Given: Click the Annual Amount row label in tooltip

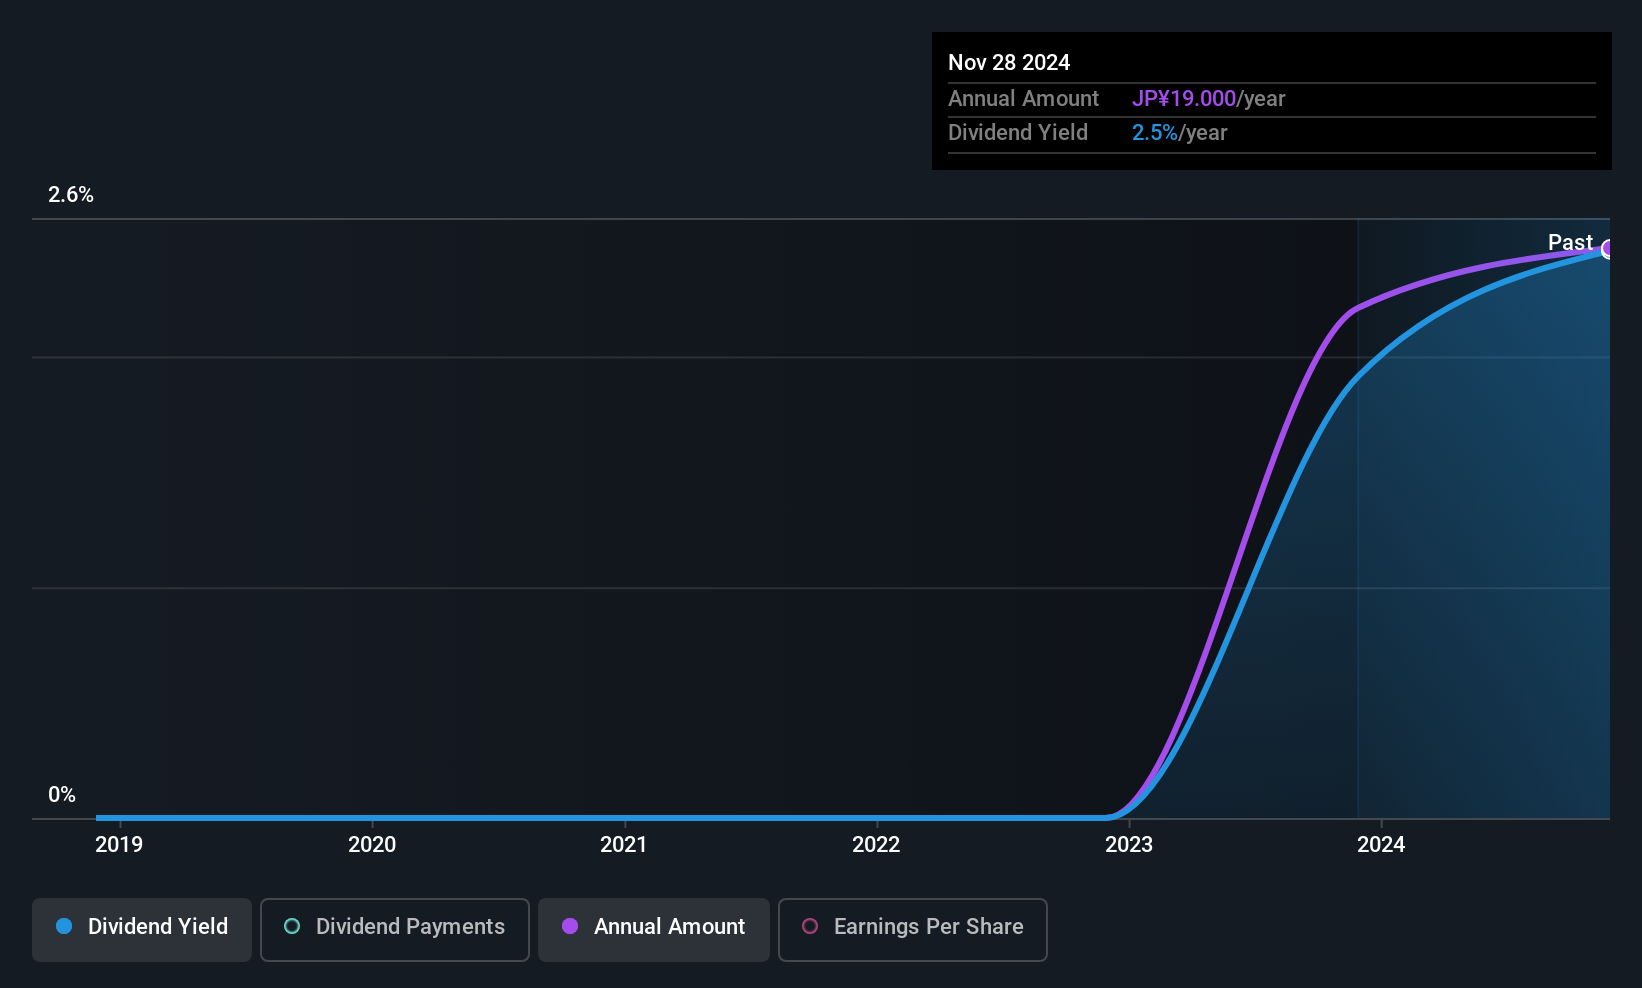Looking at the screenshot, I should point(1023,99).
